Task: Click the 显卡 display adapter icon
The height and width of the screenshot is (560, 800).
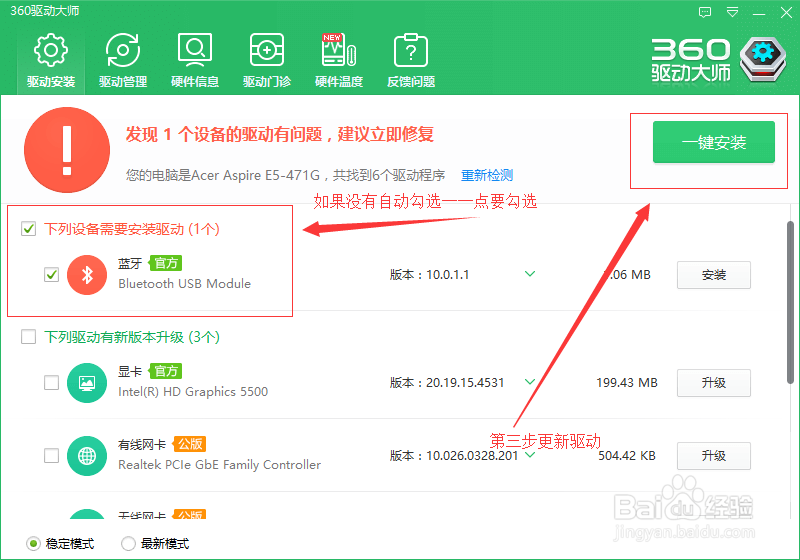Action: (x=87, y=383)
